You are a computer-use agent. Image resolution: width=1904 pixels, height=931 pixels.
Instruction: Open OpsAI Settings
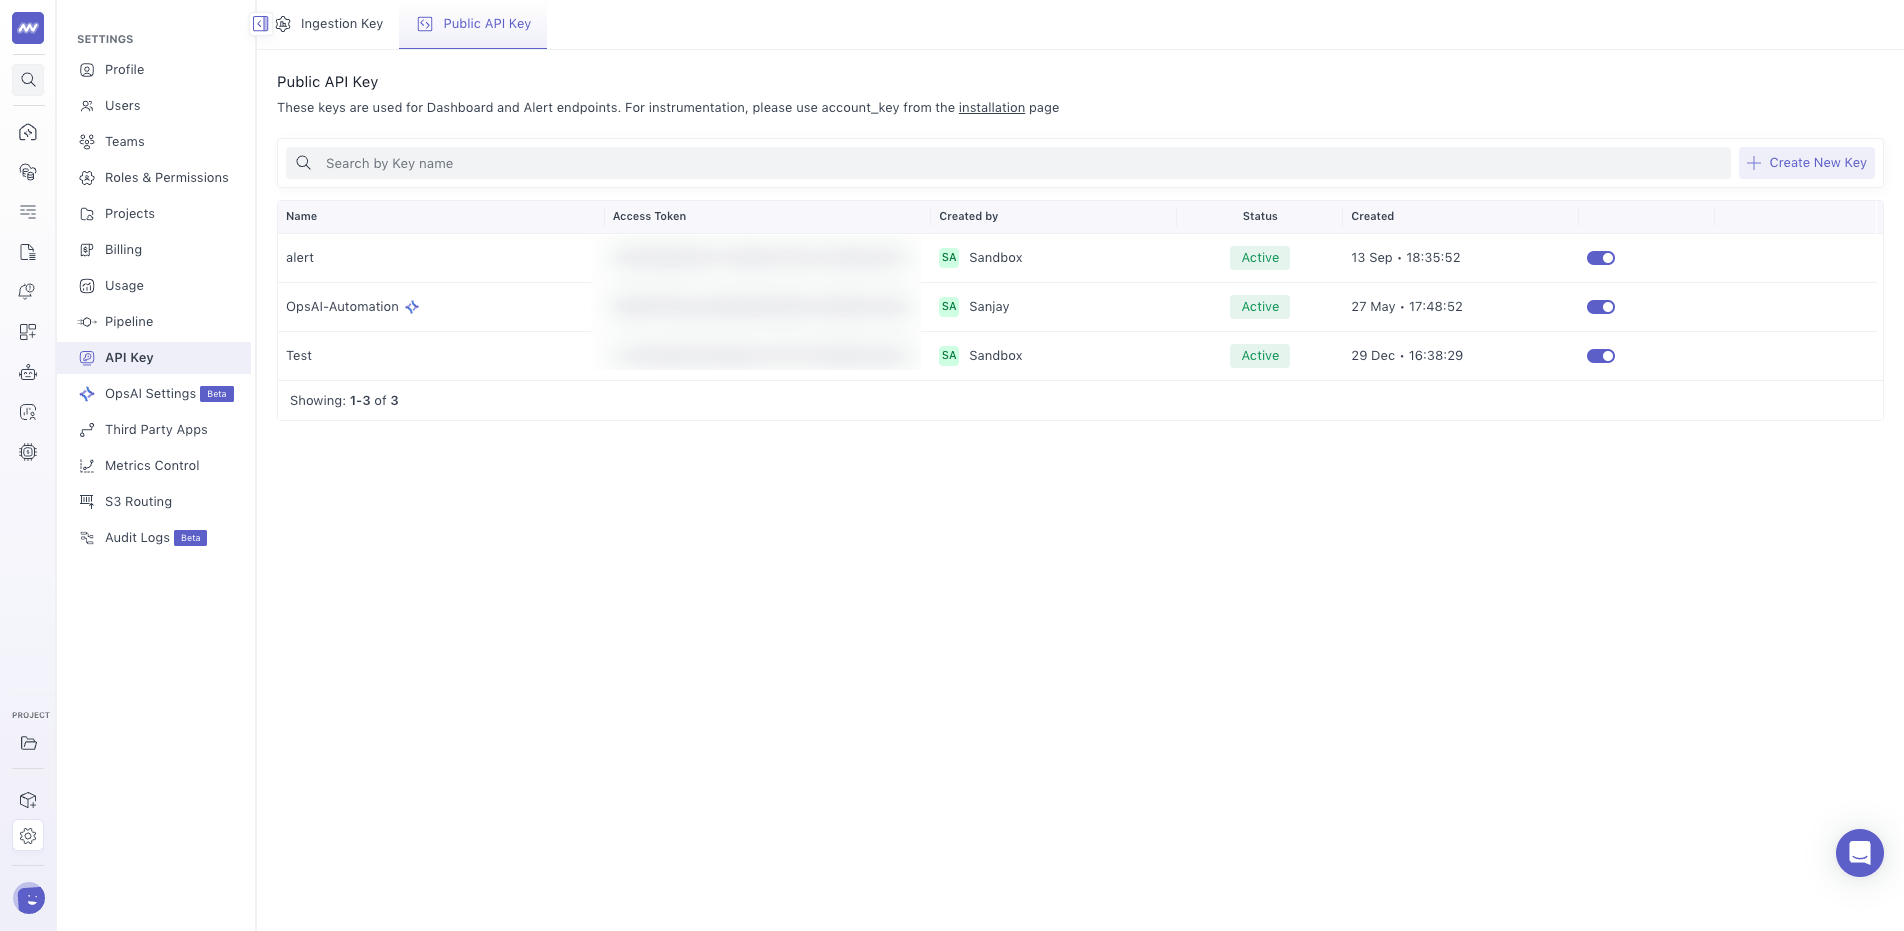click(x=154, y=394)
